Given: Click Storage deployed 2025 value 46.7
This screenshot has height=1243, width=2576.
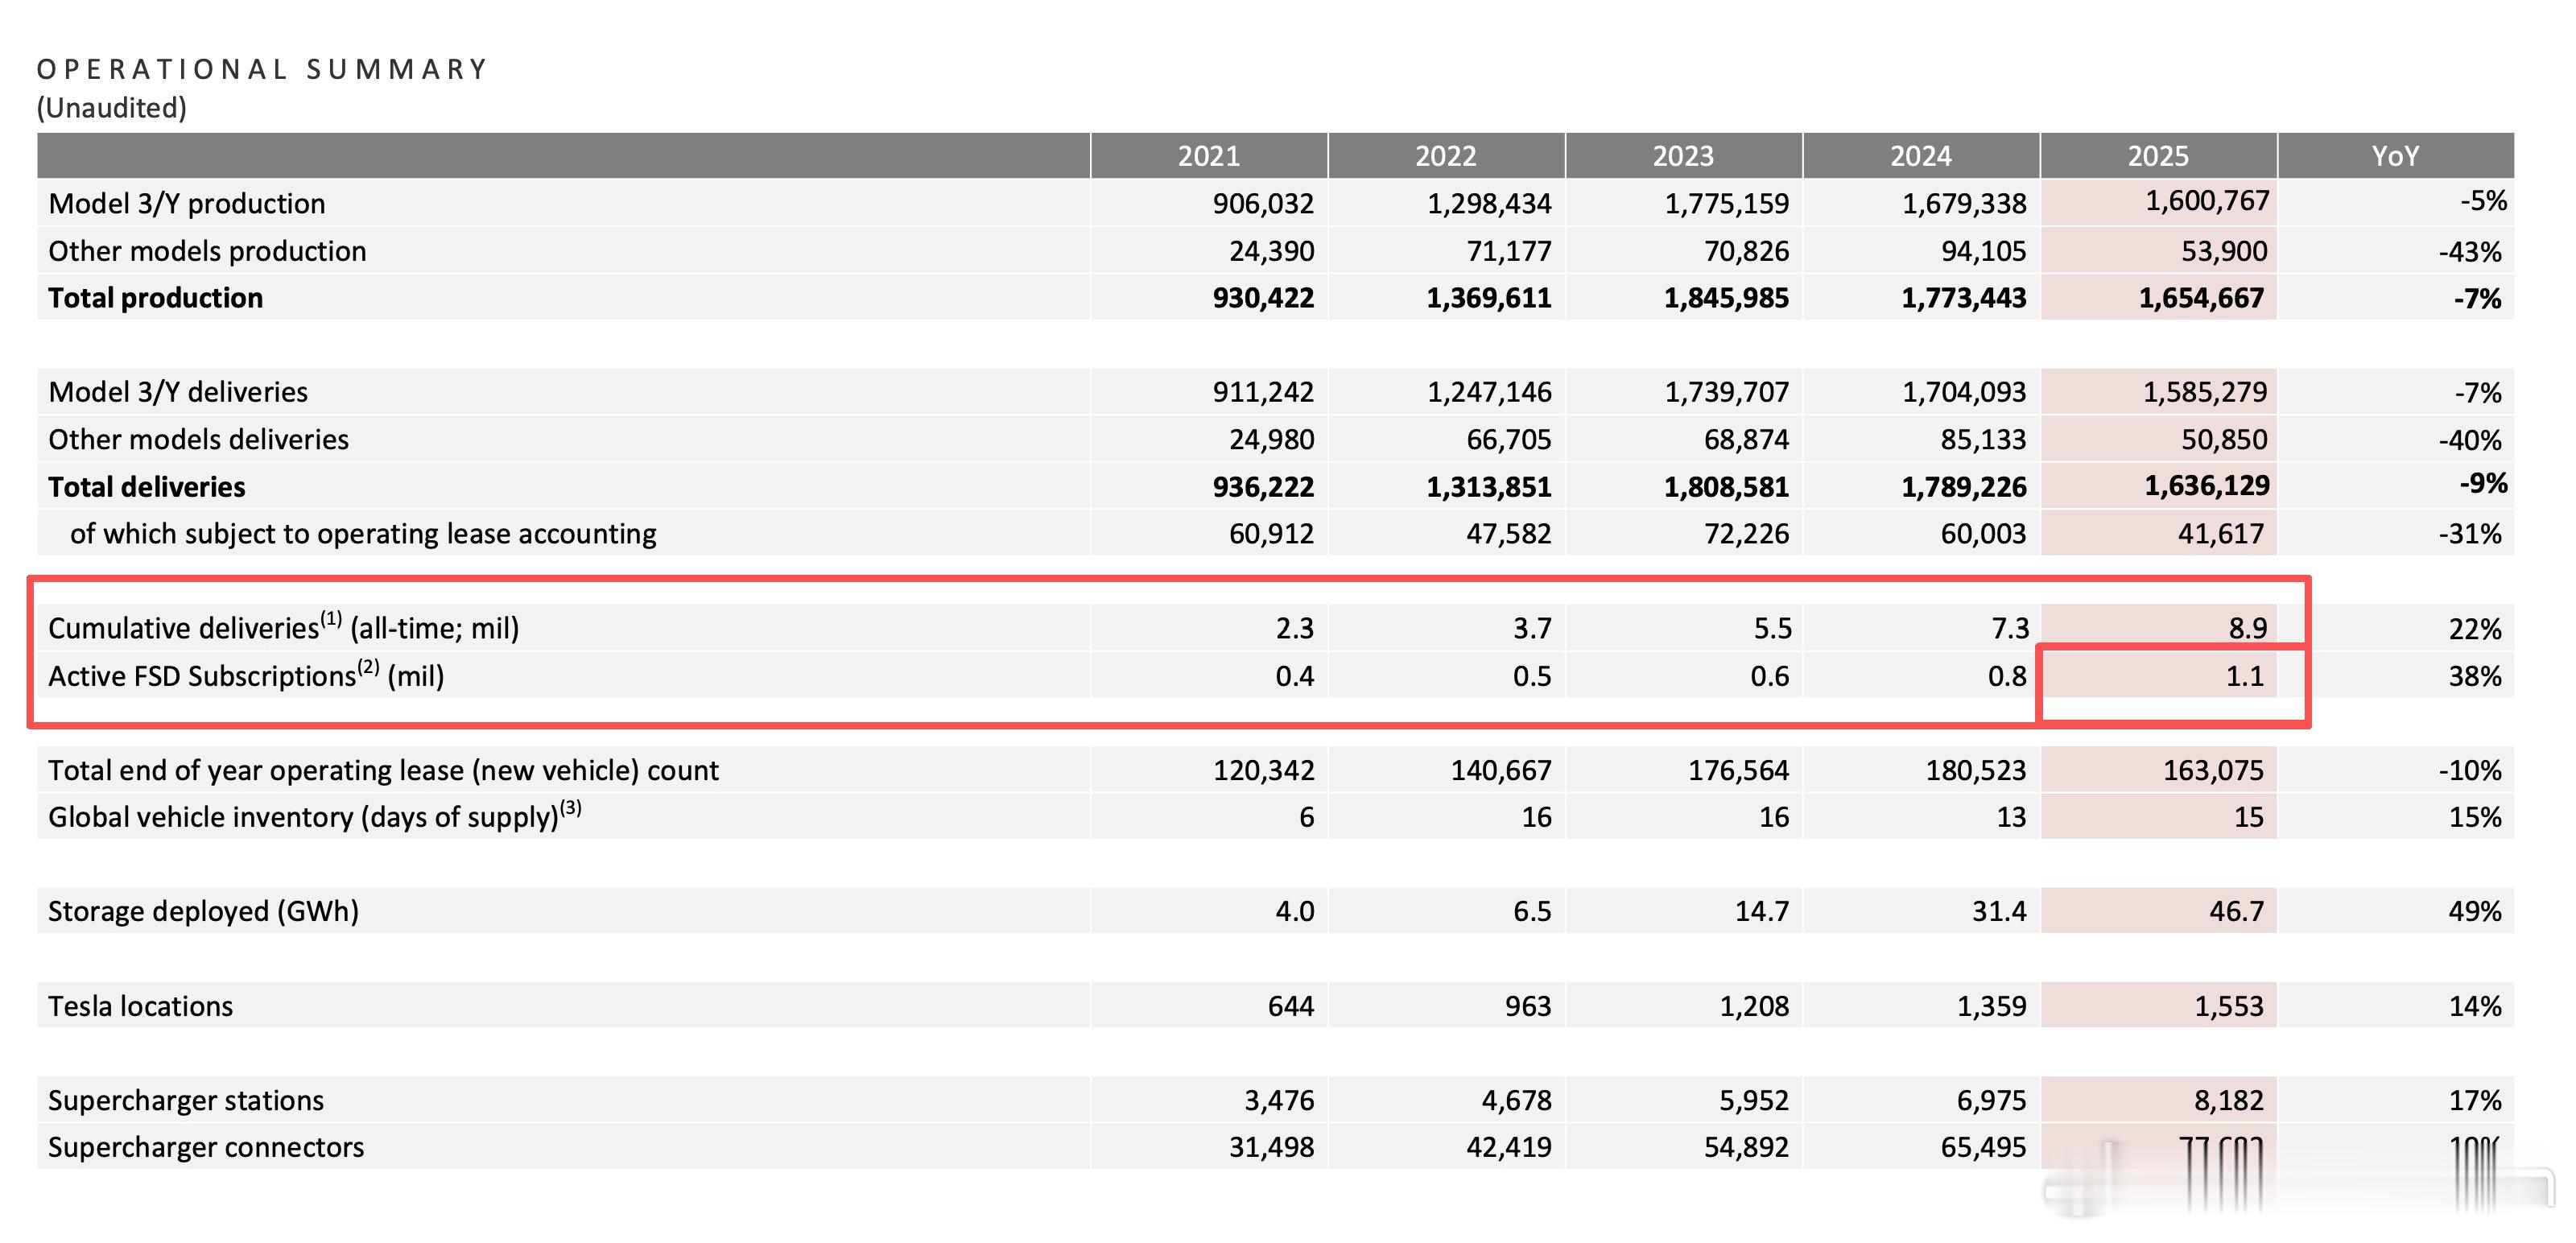Looking at the screenshot, I should coord(2235,911).
